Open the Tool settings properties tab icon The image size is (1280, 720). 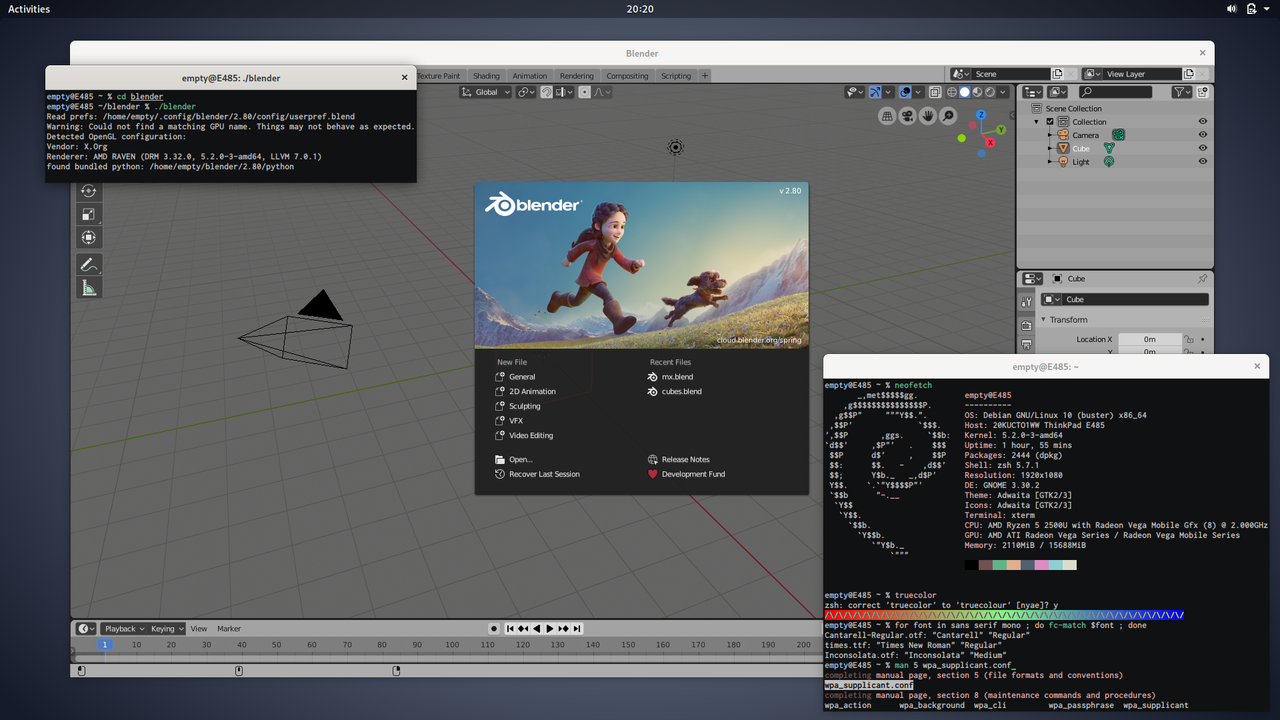tap(1027, 302)
